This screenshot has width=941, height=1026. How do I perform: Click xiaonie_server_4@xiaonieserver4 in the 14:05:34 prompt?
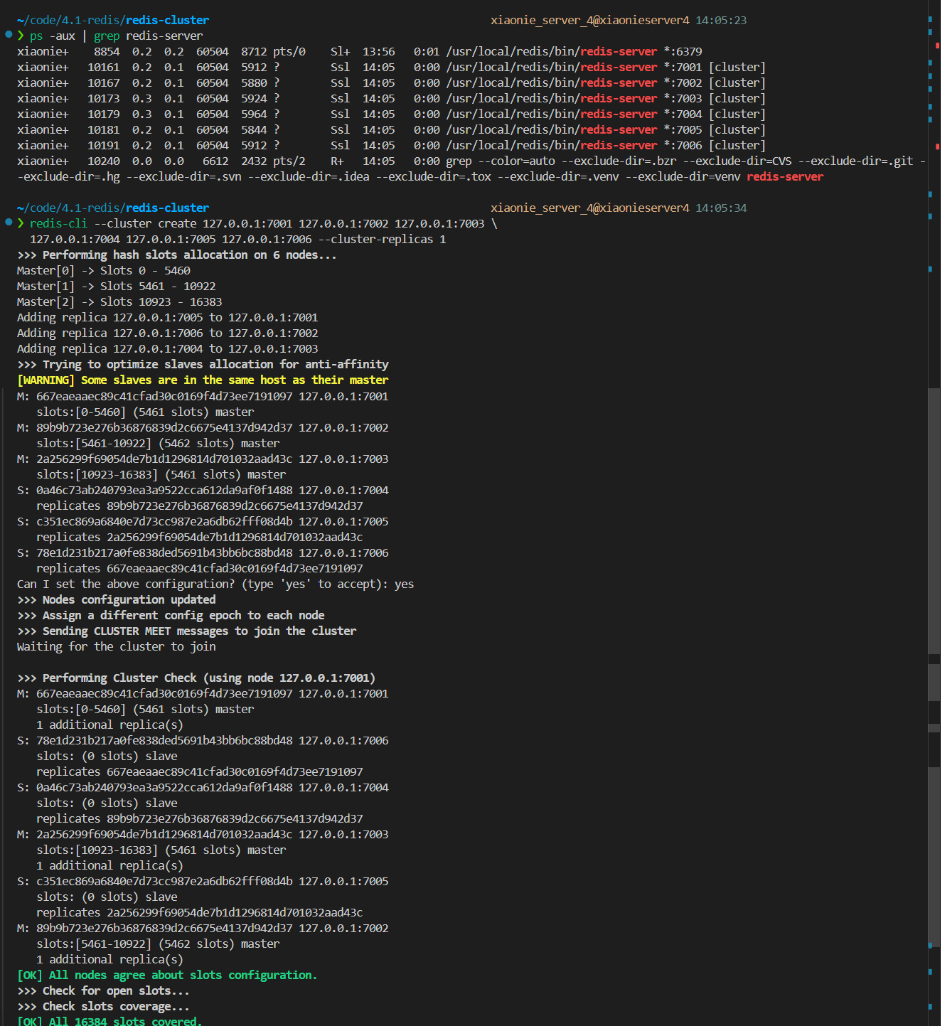coord(590,208)
